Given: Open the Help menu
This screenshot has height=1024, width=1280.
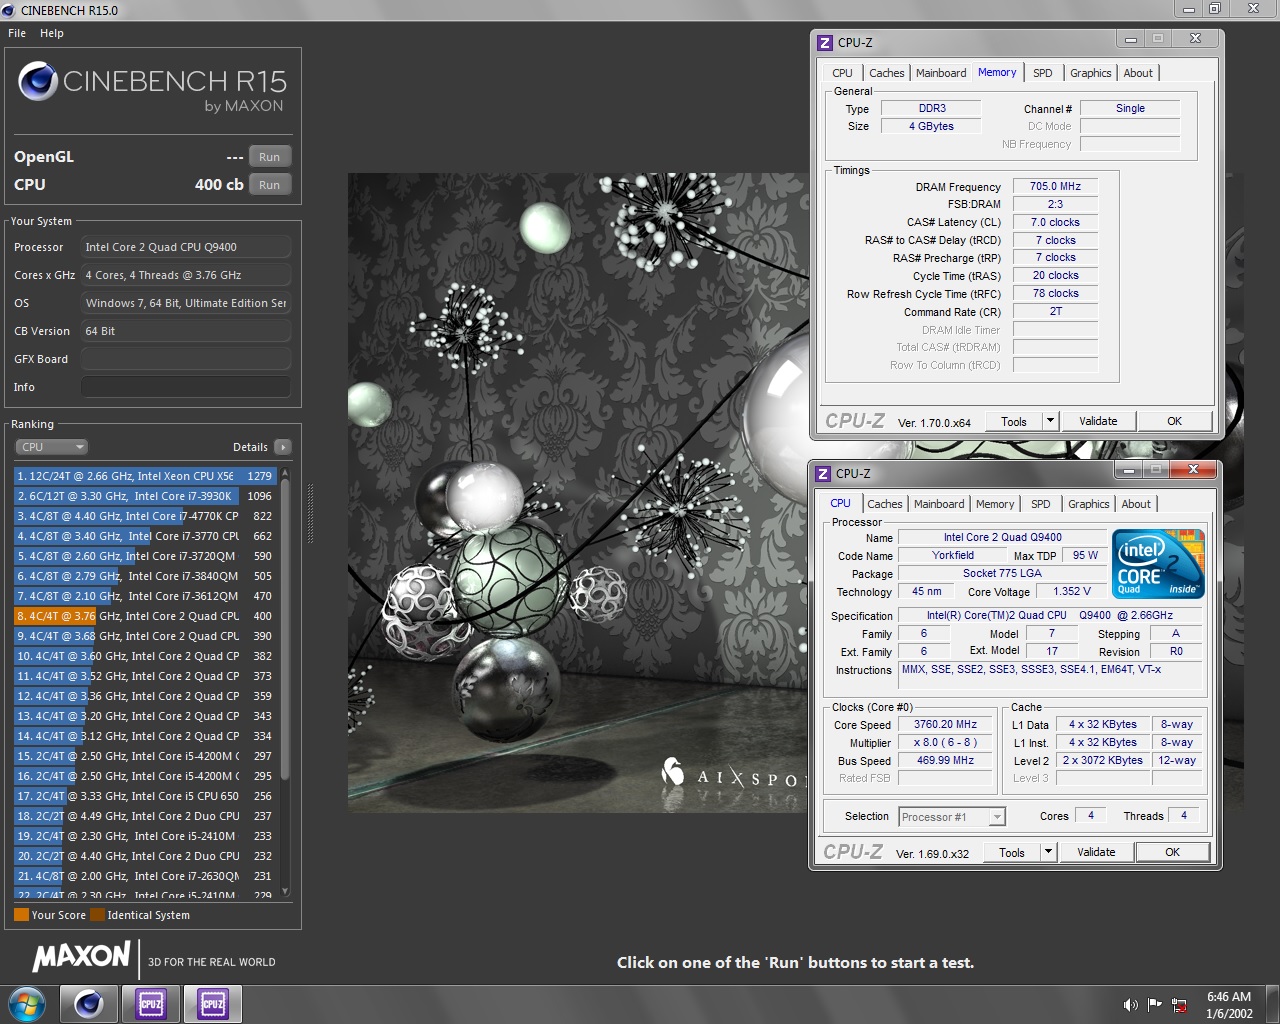Looking at the screenshot, I should 52,33.
